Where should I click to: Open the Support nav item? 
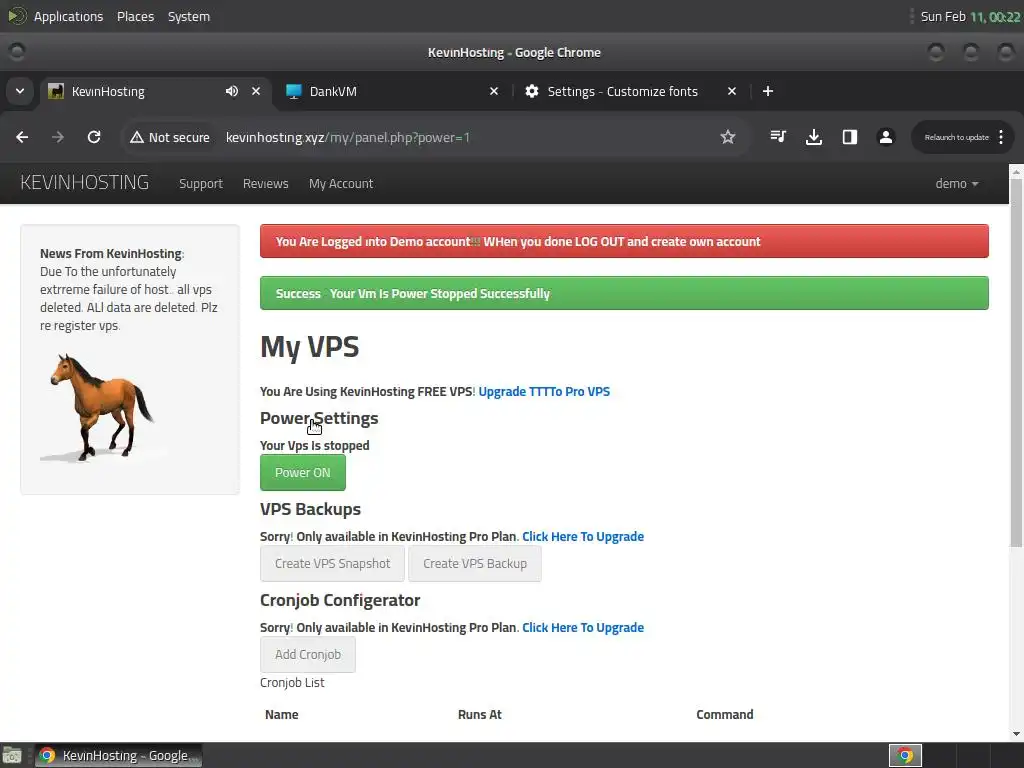click(201, 184)
